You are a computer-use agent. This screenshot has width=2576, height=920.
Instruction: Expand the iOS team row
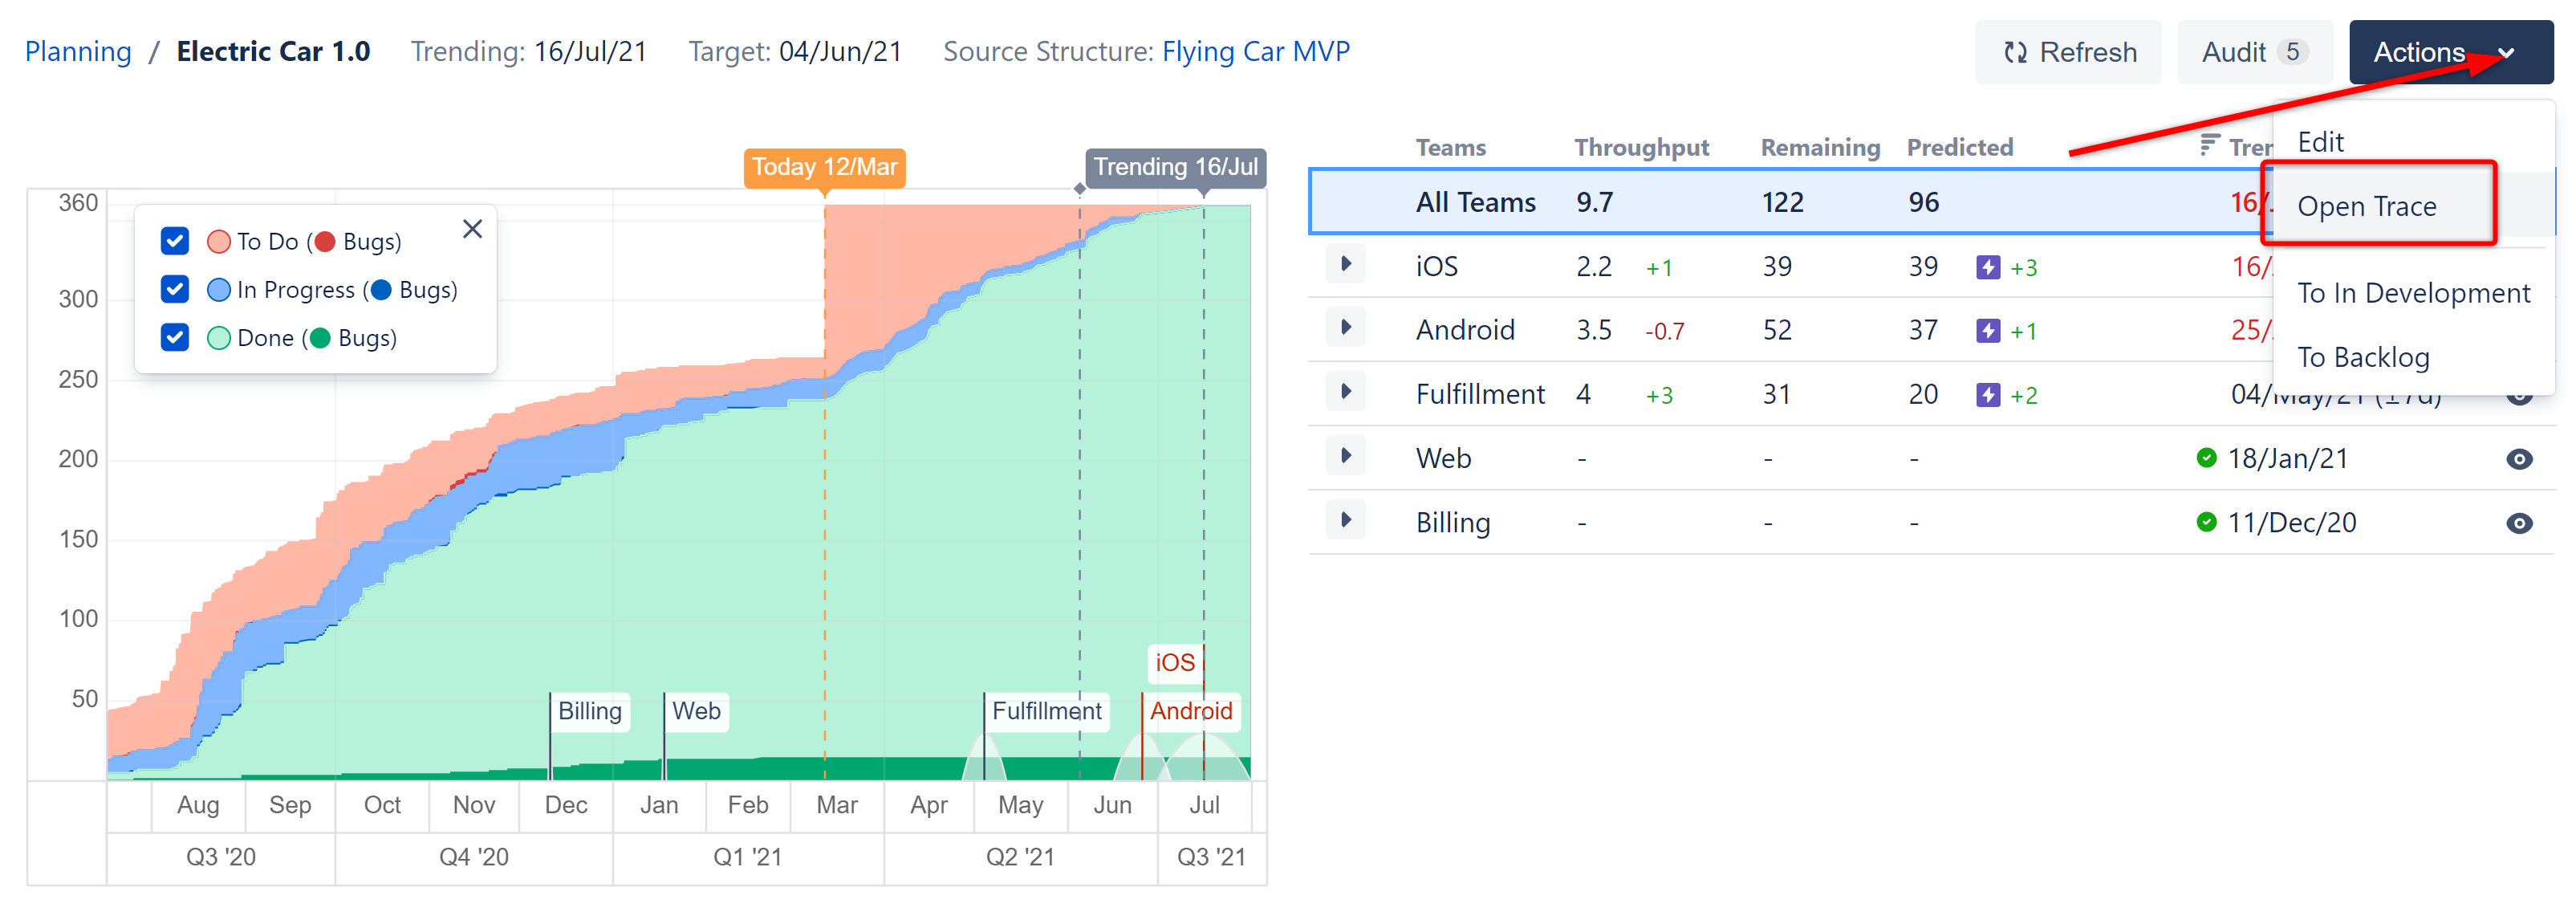tap(1346, 265)
